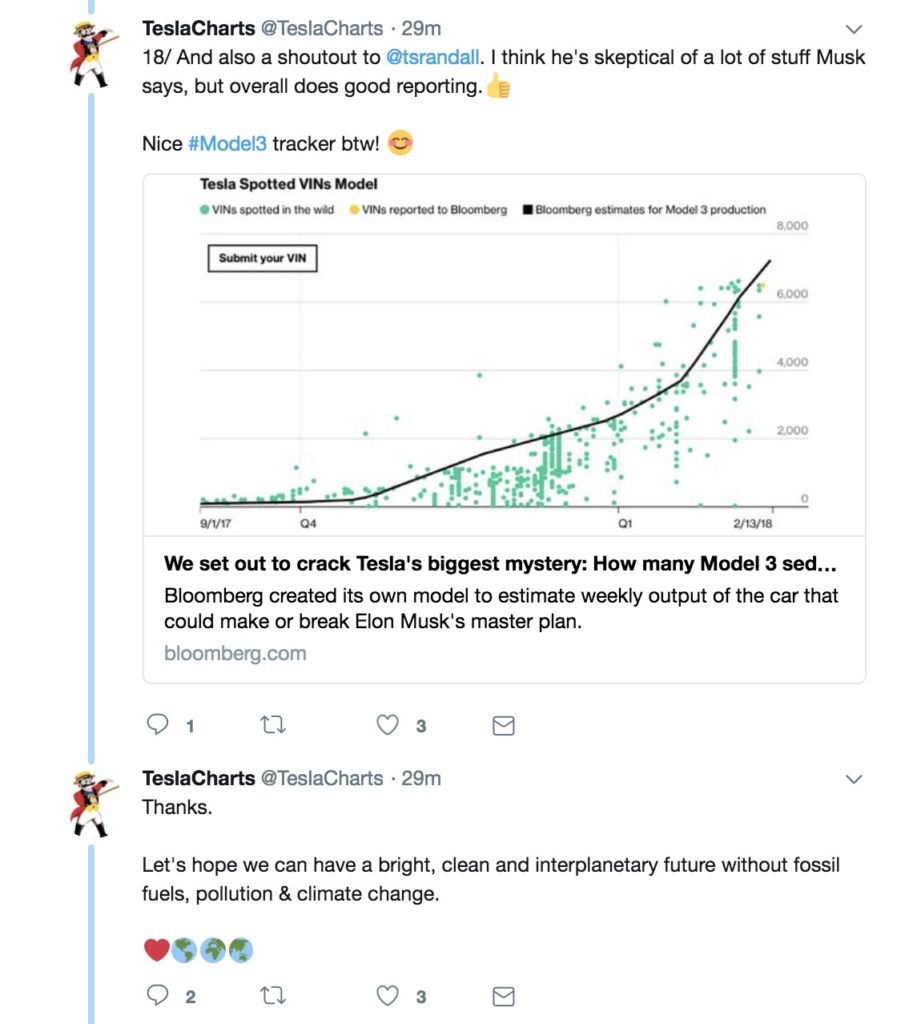Open Bloomberg article card headline
The height and width of the screenshot is (1024, 921).
pyautogui.click(x=500, y=564)
